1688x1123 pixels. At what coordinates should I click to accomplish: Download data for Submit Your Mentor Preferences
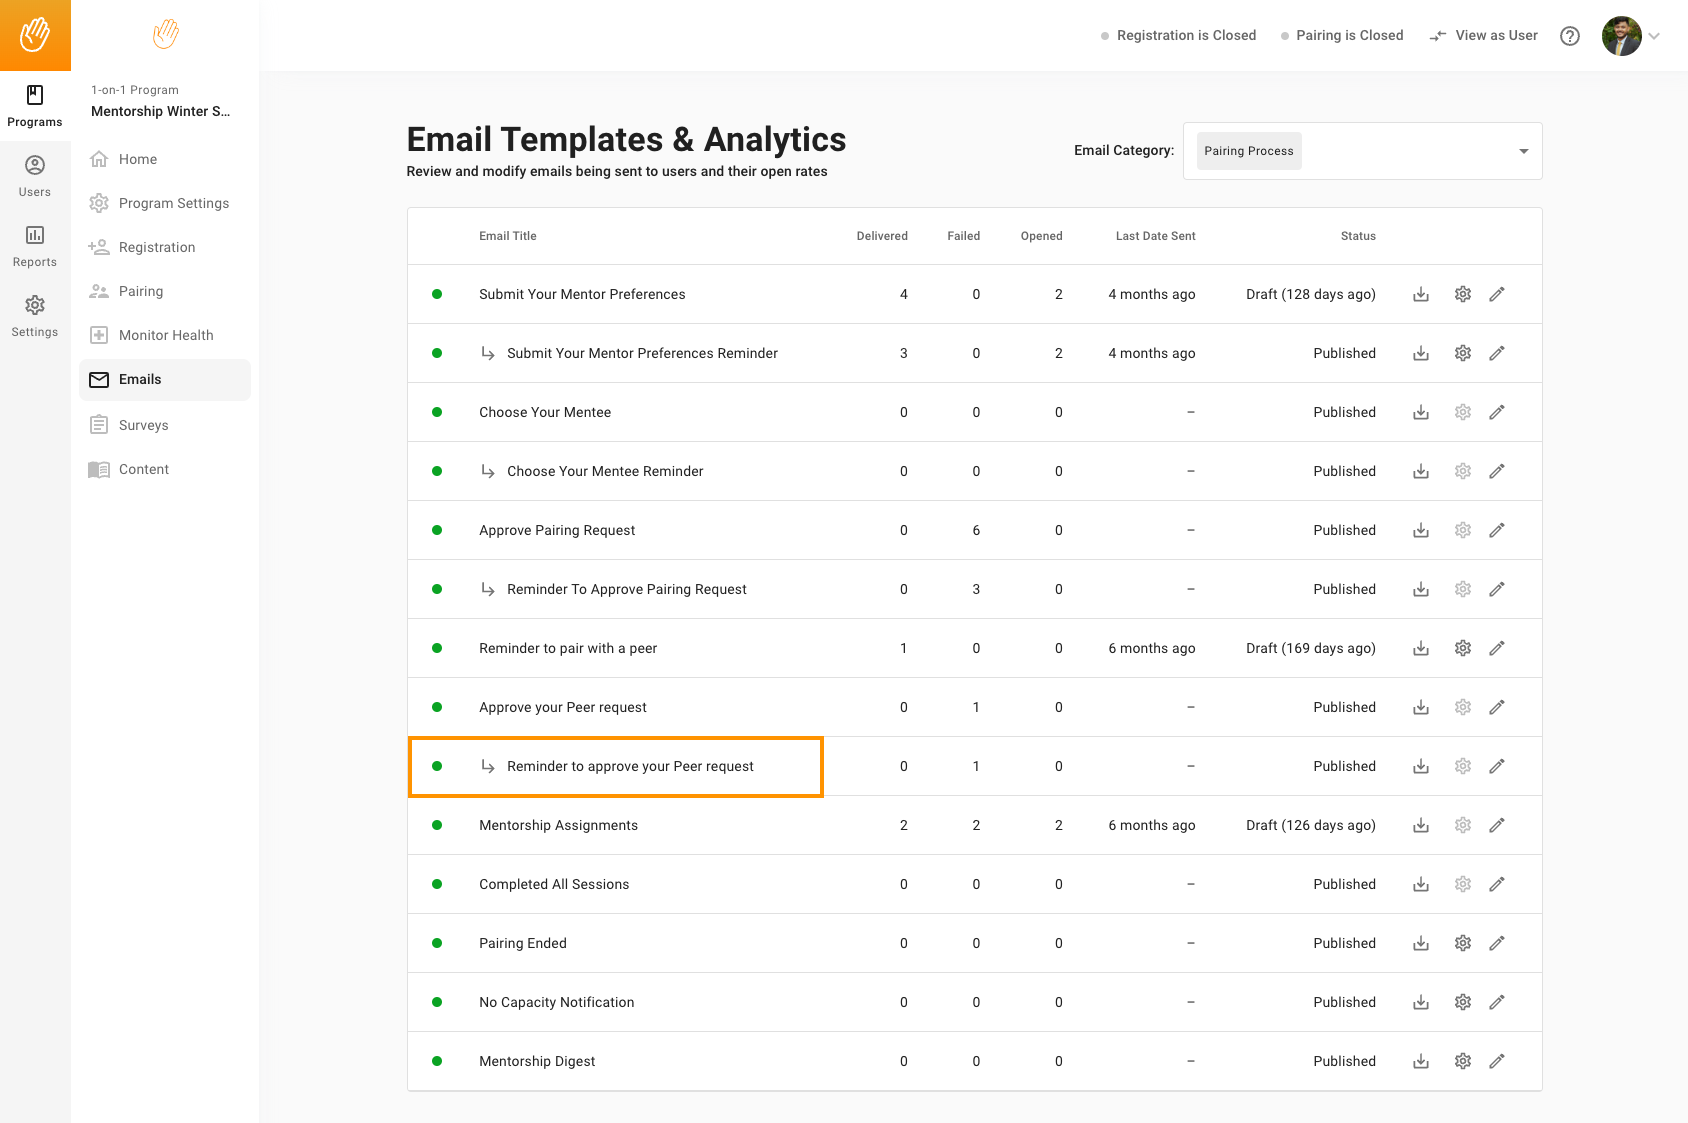coord(1420,294)
